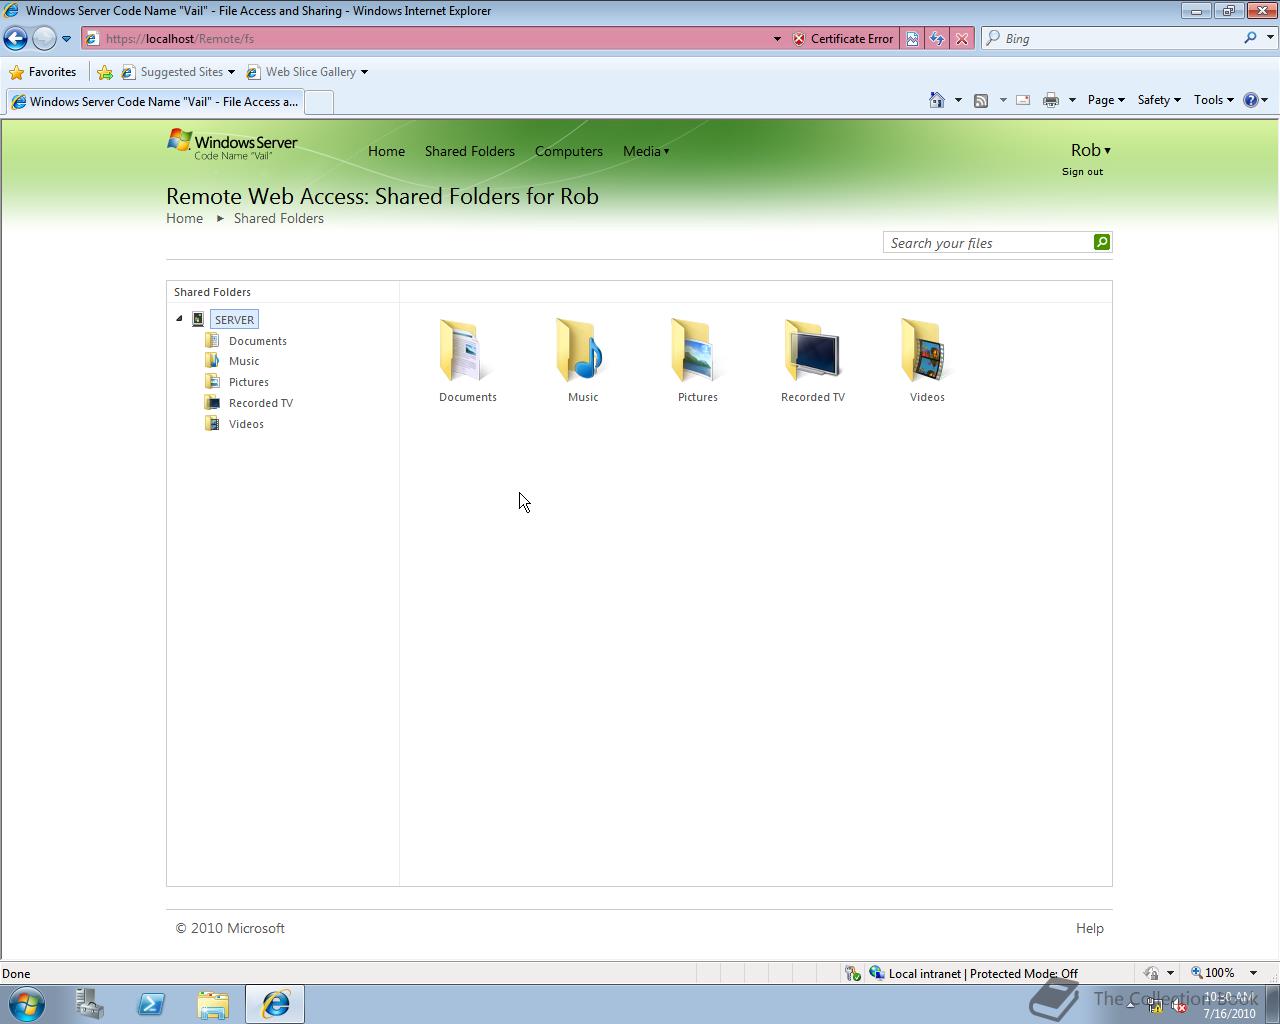
Task: Expand the address bar URL history dropdown
Action: pos(777,39)
